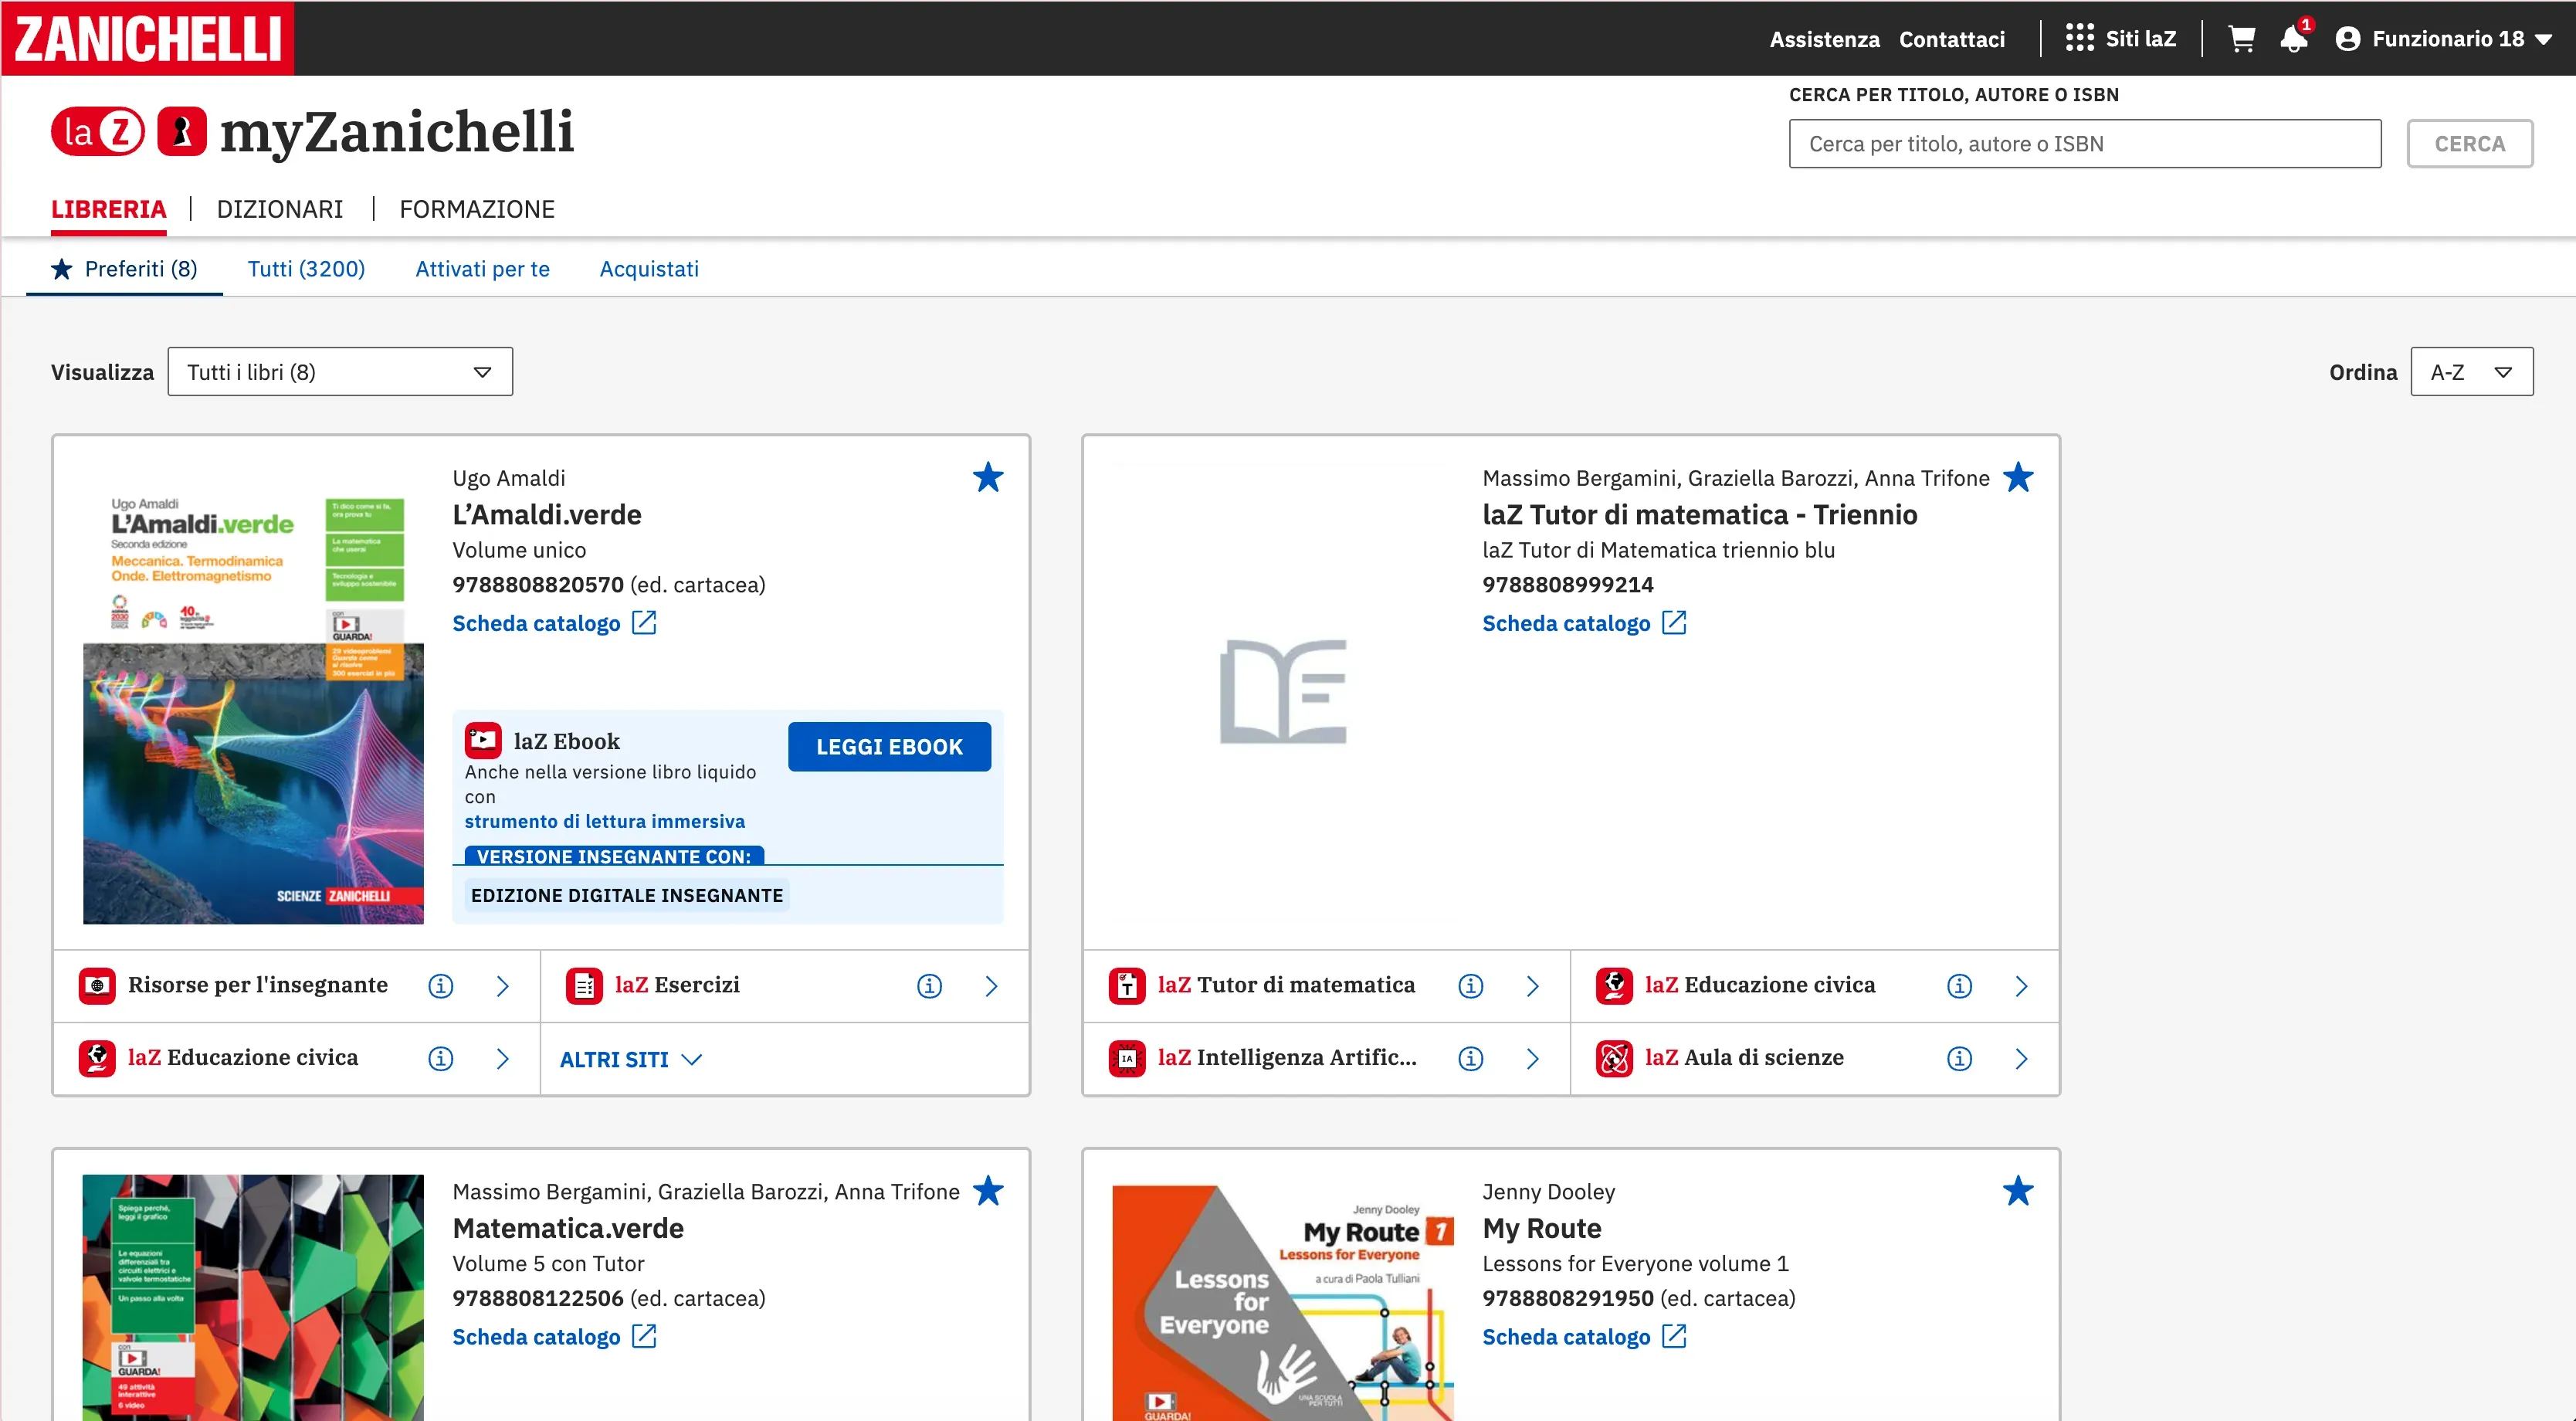Image resolution: width=2576 pixels, height=1421 pixels.
Task: Click the laZ Esercizi site icon
Action: [x=584, y=986]
